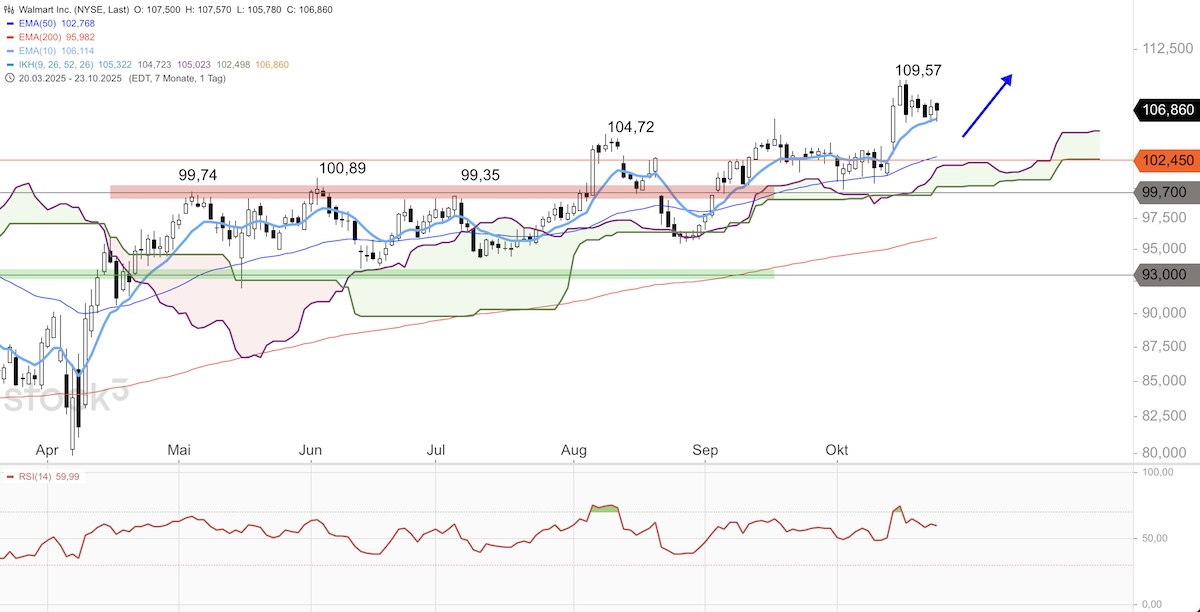
Task: Click the chart settings icon beside Walmart Inc.
Action: [10, 9]
